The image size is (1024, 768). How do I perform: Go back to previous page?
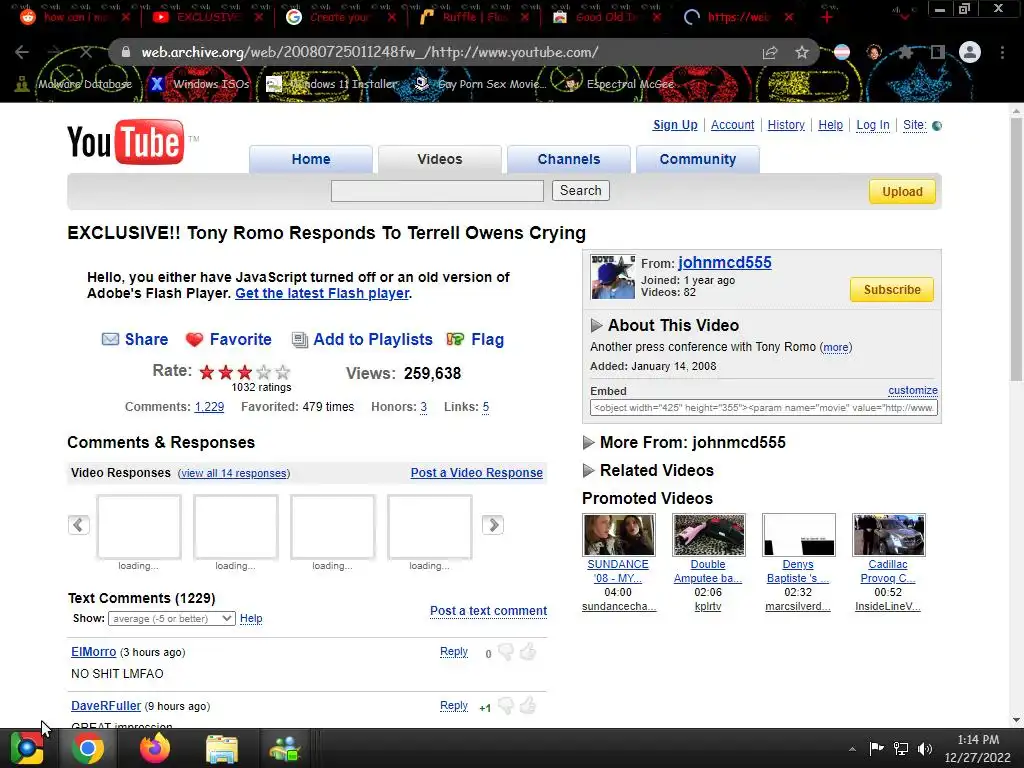[x=22, y=52]
